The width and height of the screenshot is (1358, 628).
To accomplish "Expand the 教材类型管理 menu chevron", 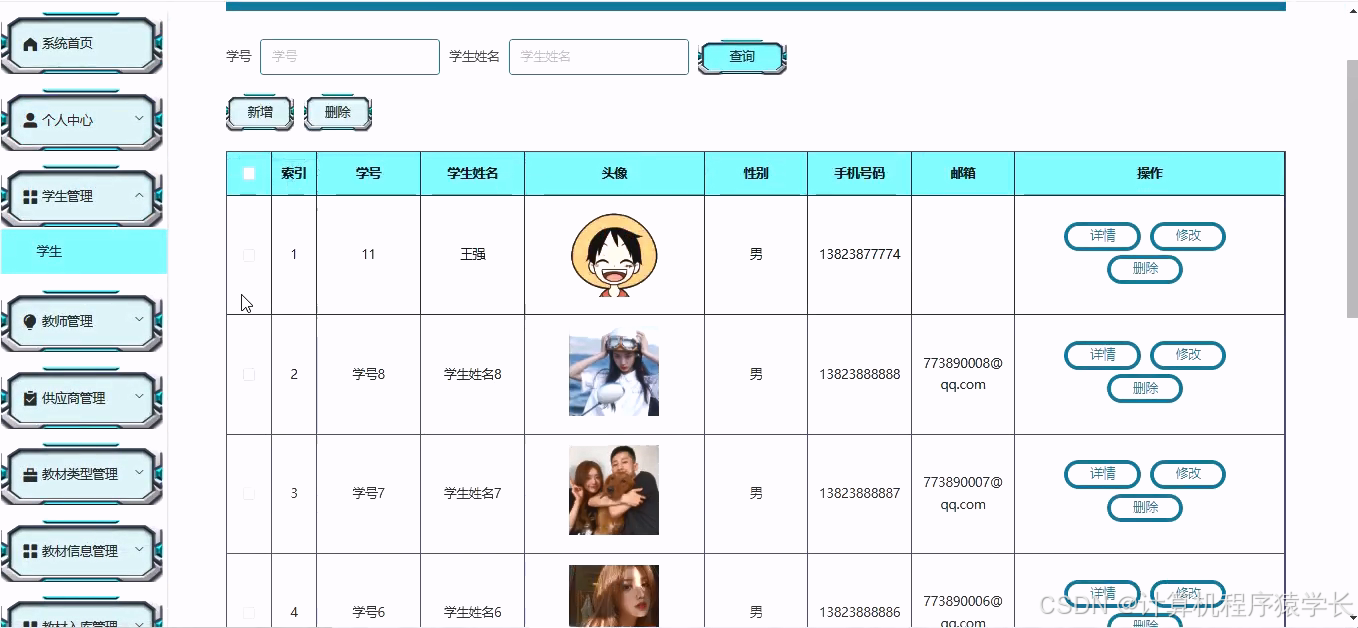I will pyautogui.click(x=139, y=473).
